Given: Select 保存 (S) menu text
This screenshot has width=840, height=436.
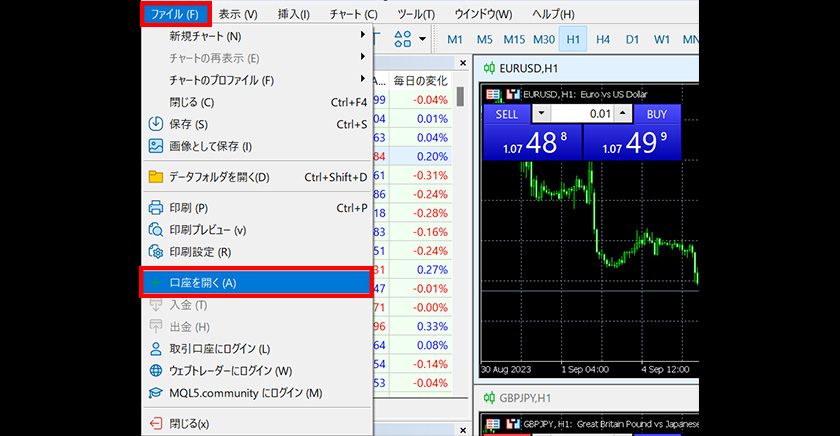Looking at the screenshot, I should pyautogui.click(x=188, y=124).
